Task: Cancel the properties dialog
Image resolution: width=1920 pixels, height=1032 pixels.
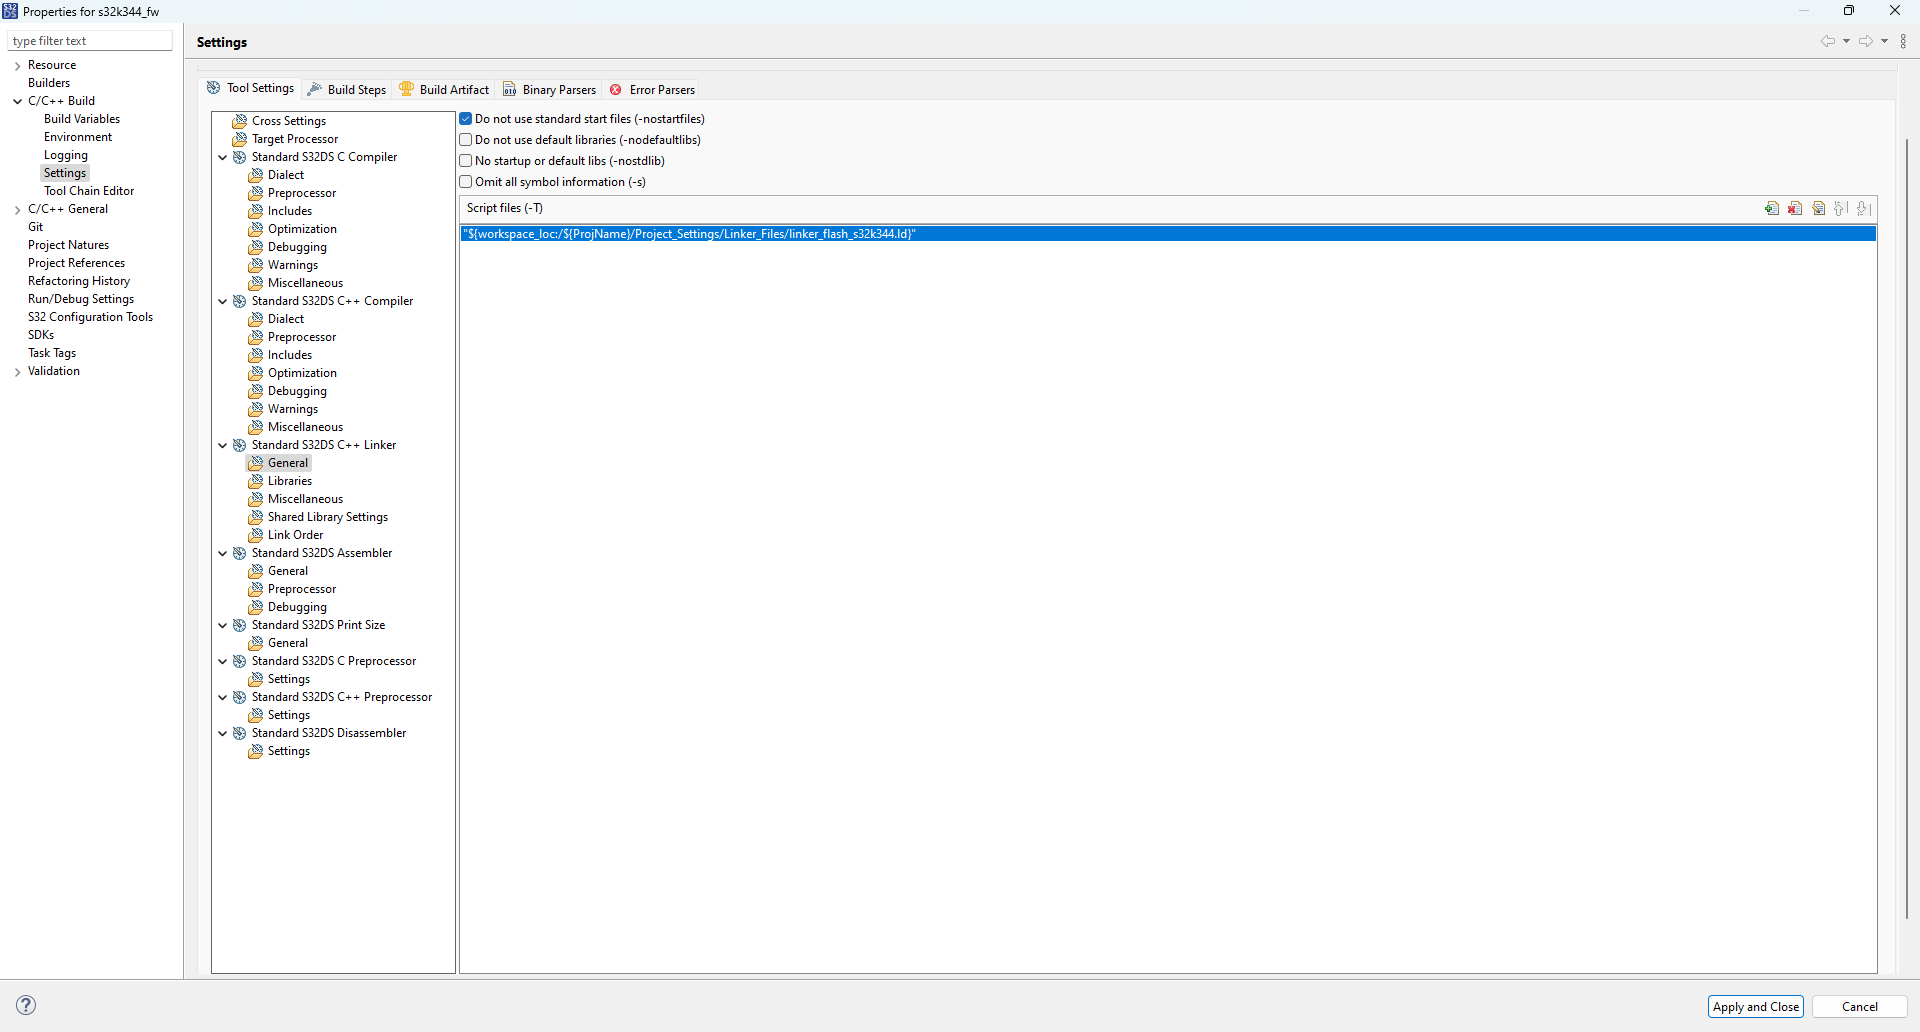Action: 1859,1006
